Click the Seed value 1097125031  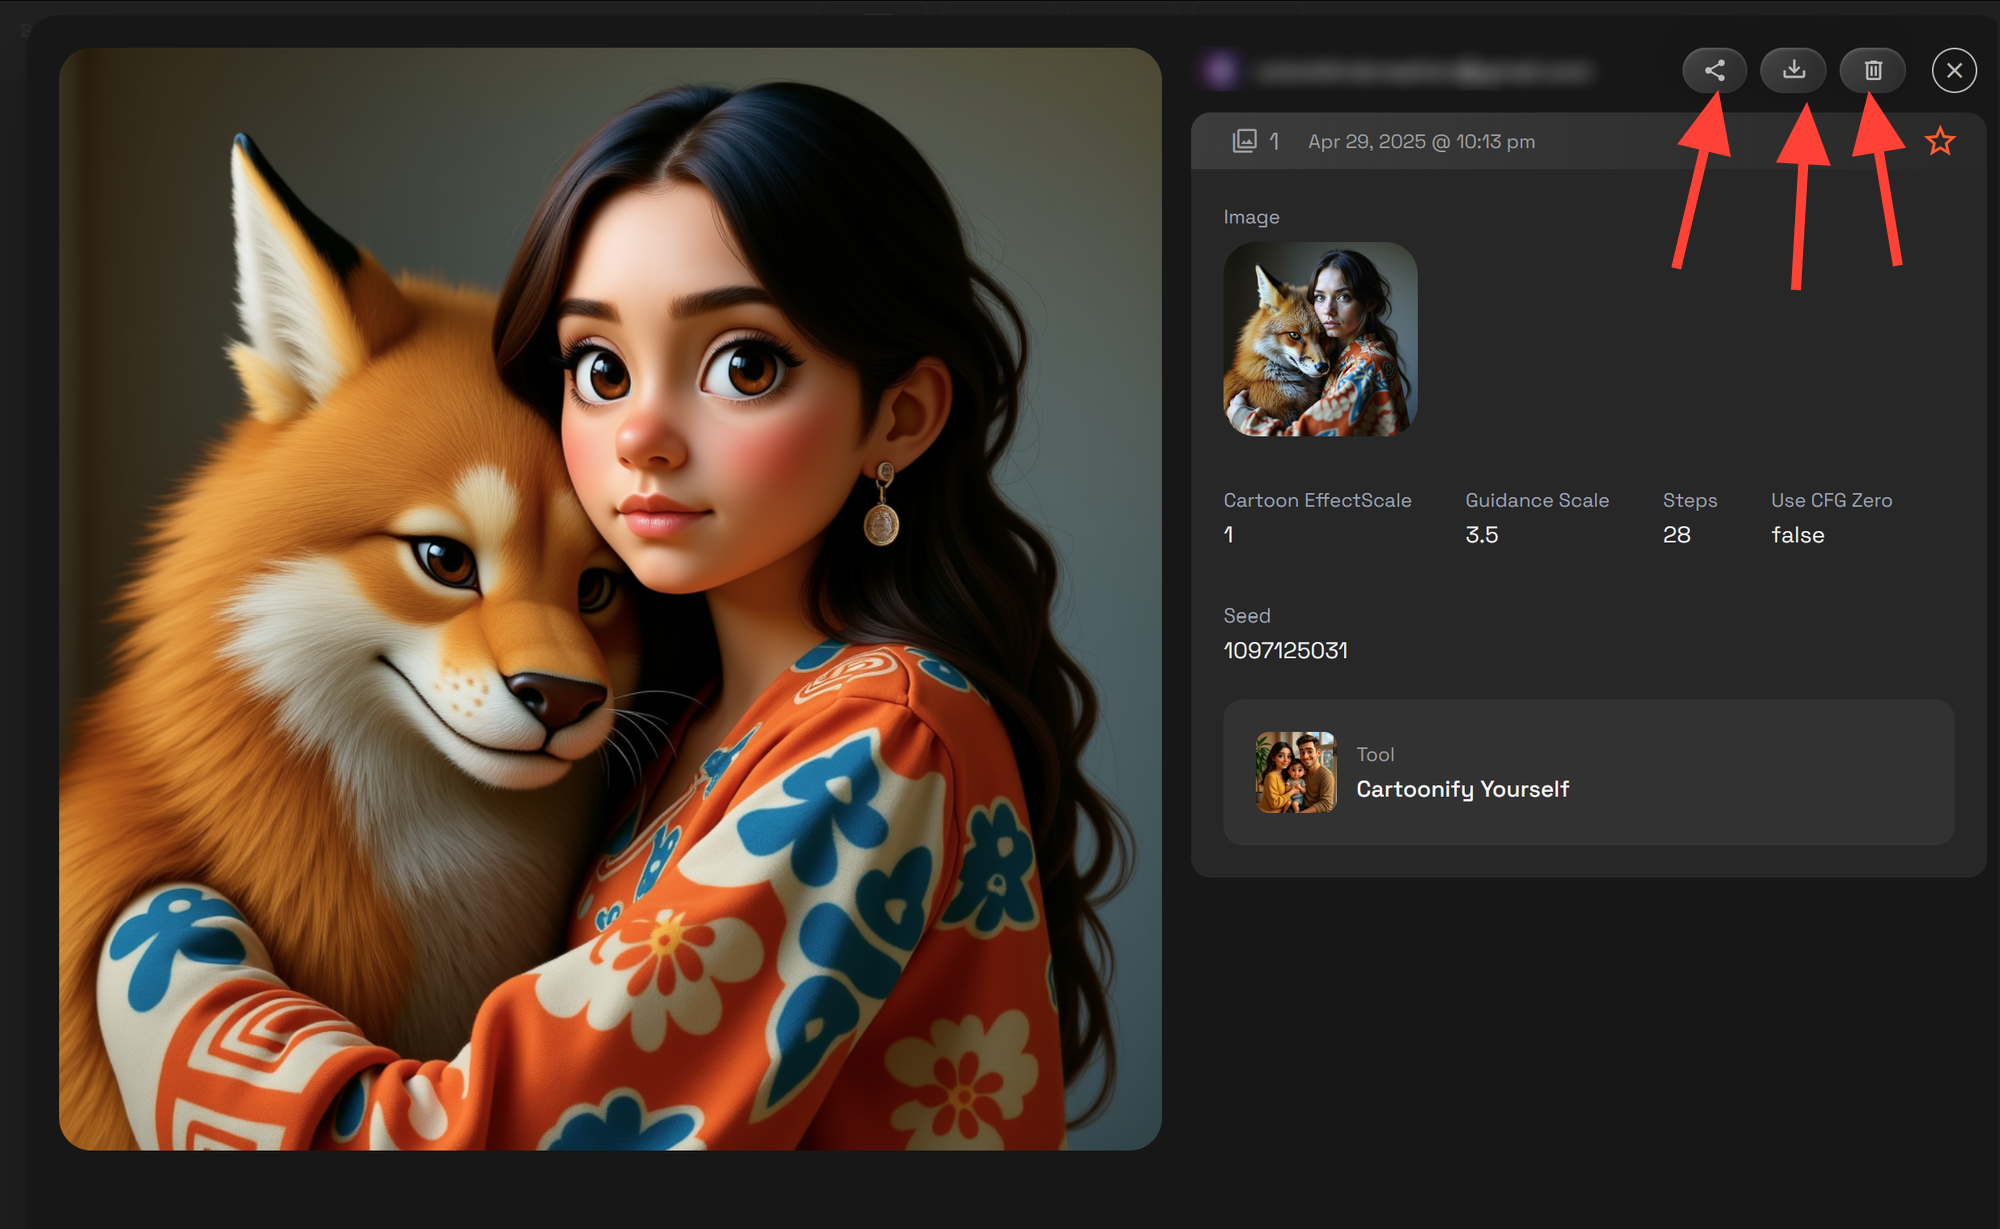pyautogui.click(x=1285, y=650)
